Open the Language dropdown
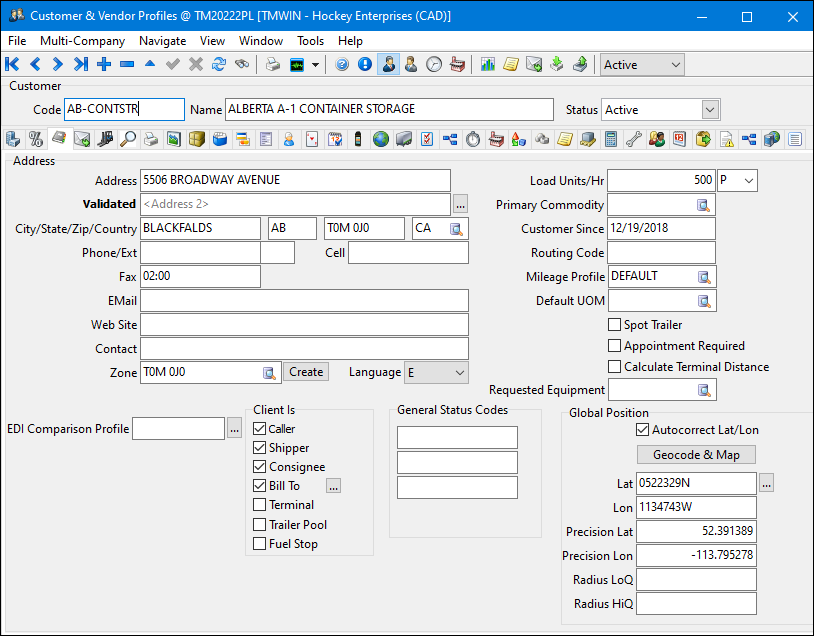 point(459,372)
